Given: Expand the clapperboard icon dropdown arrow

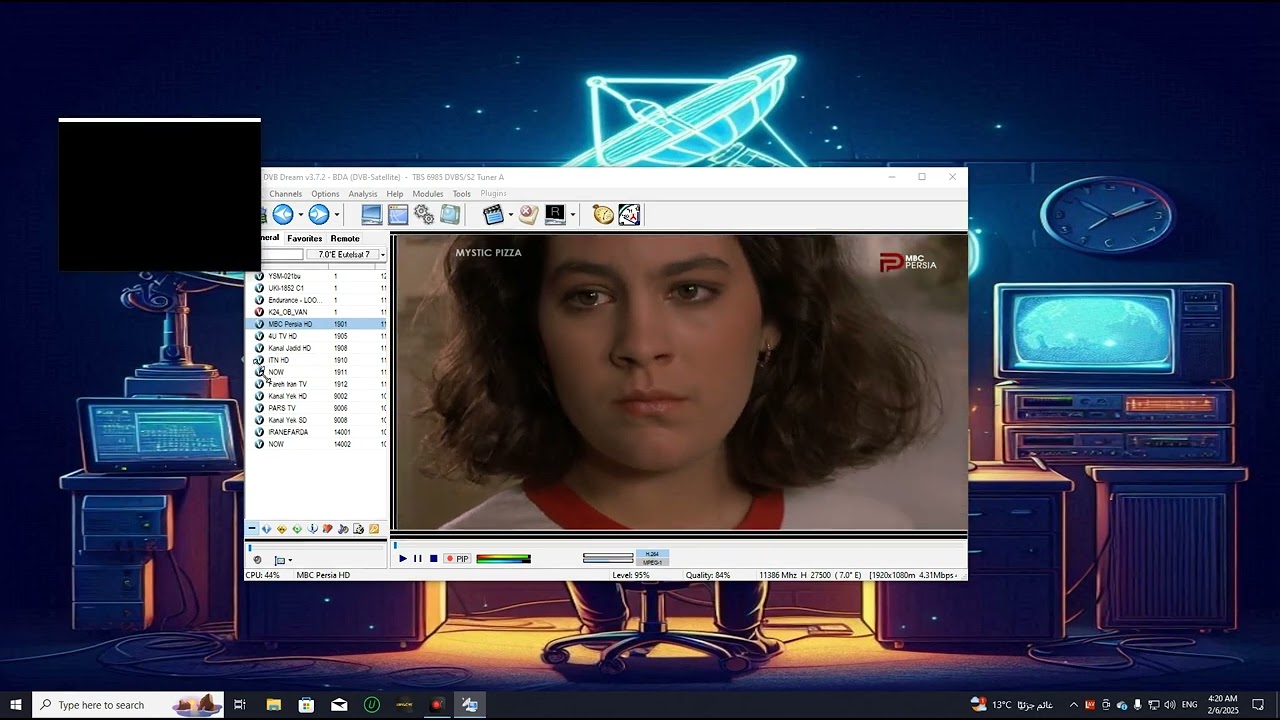Looking at the screenshot, I should click(x=510, y=215).
